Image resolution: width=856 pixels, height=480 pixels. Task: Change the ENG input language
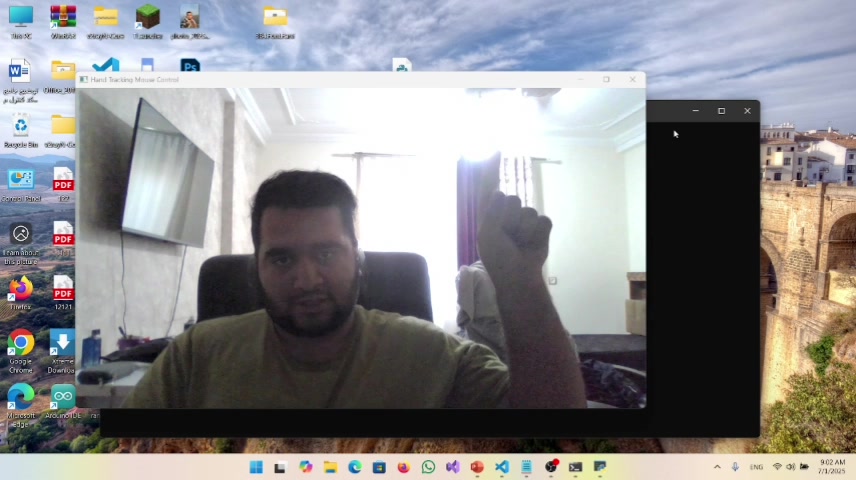coord(756,467)
